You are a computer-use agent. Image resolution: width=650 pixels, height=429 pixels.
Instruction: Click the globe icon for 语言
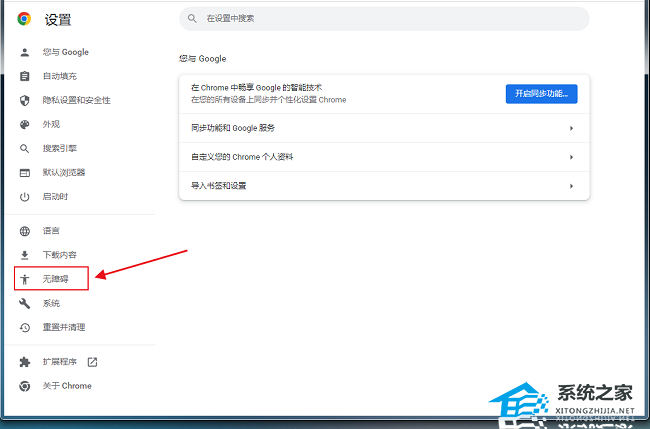point(25,231)
